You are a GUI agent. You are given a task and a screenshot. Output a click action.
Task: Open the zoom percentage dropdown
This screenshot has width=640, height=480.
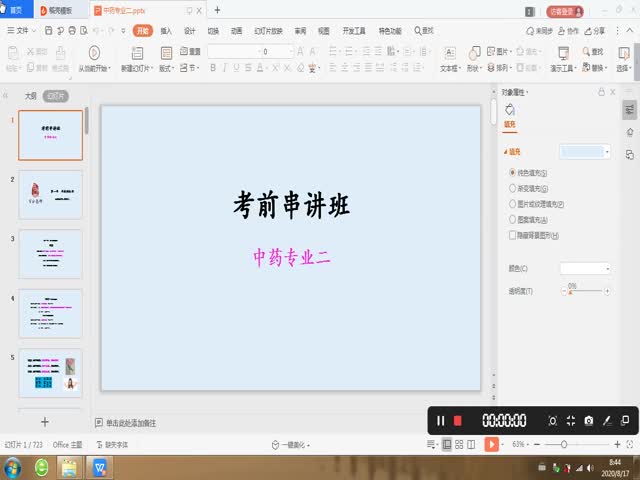point(520,444)
